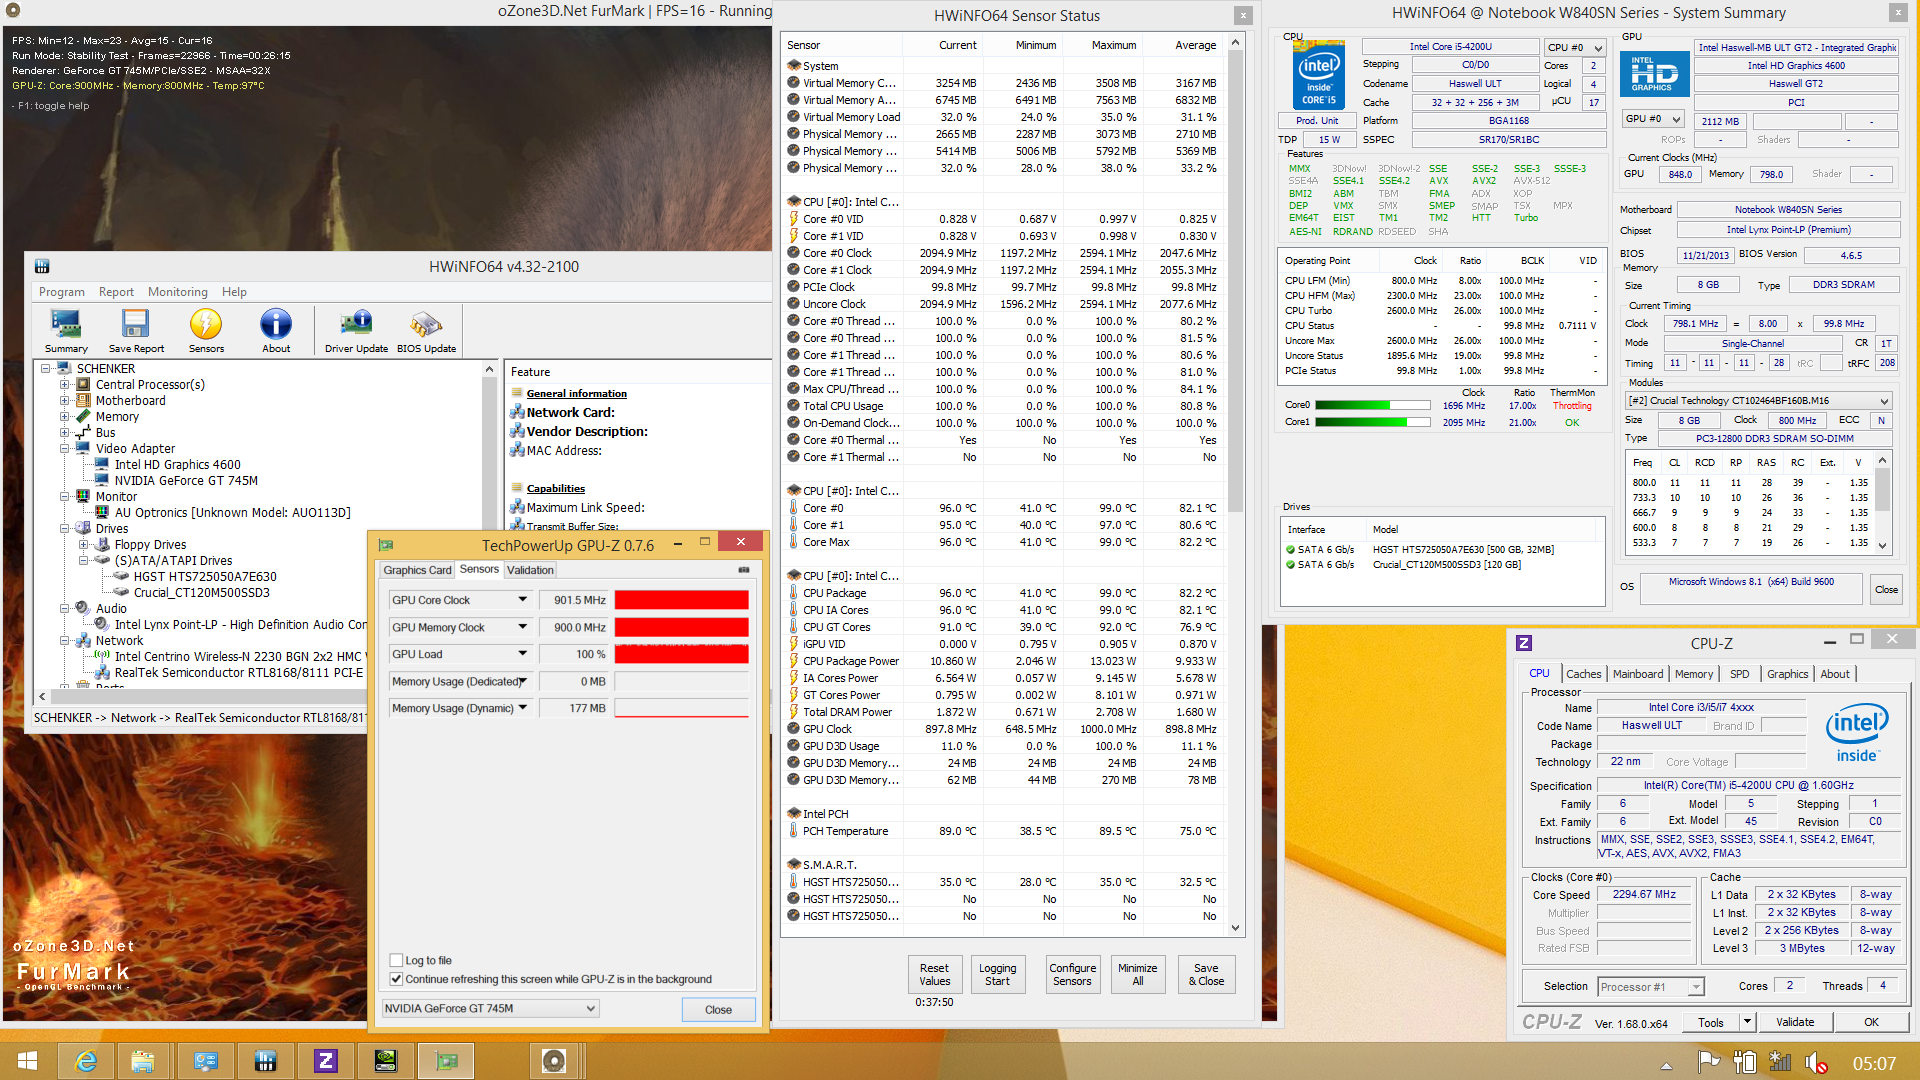Open GPU Memory Clock sensor dropdown in GPU-Z
This screenshot has width=1920, height=1080.
[522, 627]
